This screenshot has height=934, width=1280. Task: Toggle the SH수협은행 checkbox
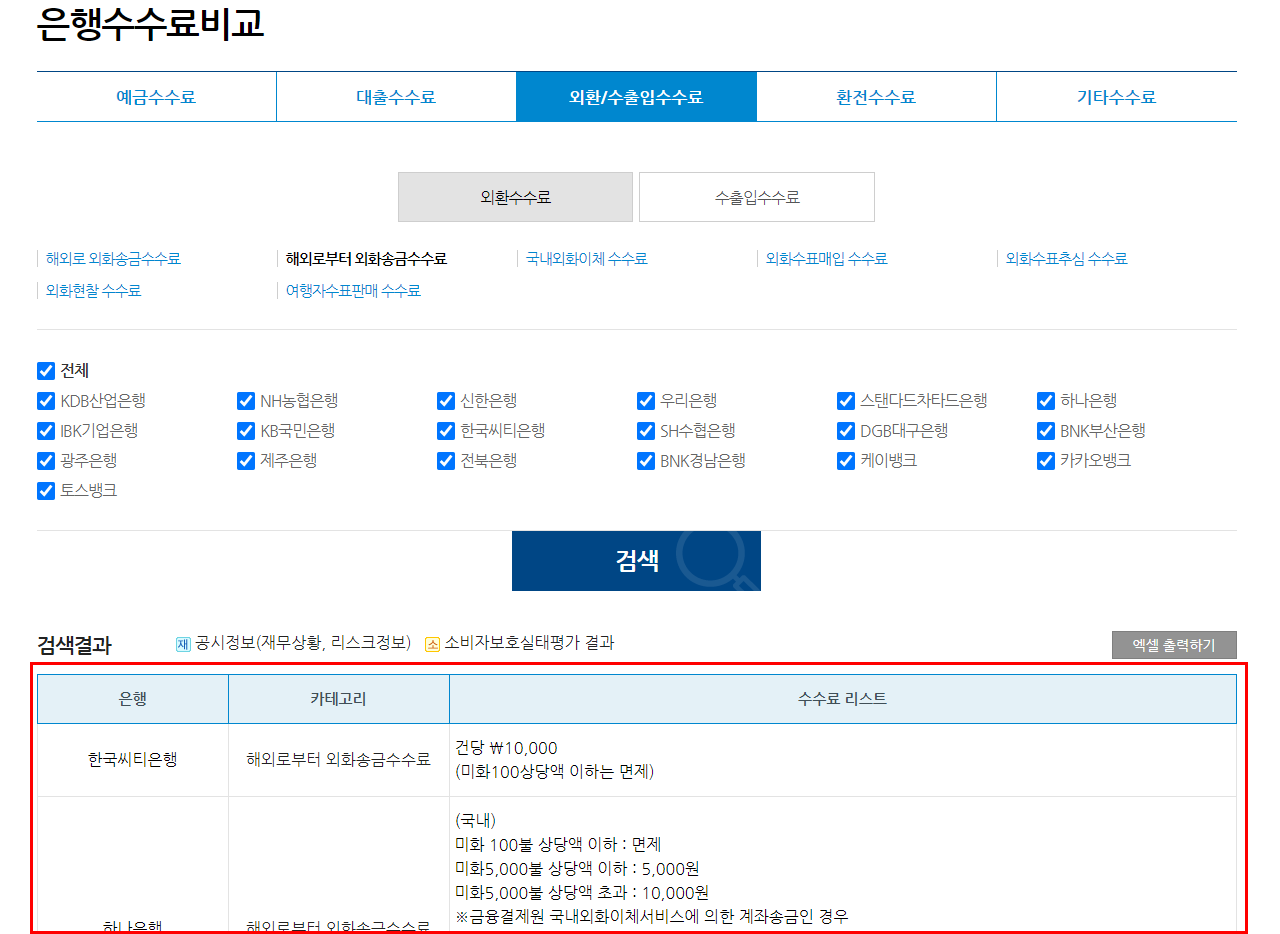pyautogui.click(x=646, y=431)
